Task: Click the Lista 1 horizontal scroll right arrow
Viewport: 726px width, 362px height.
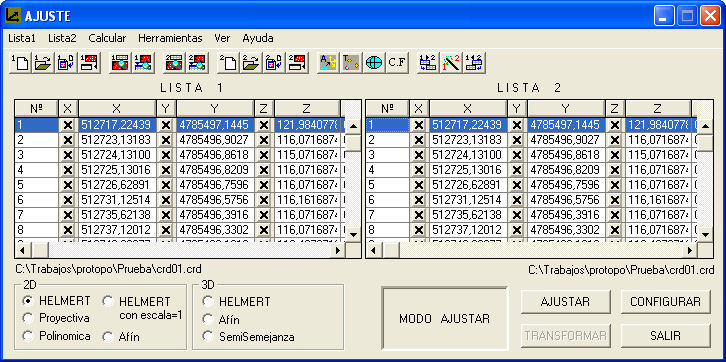Action: [338, 250]
